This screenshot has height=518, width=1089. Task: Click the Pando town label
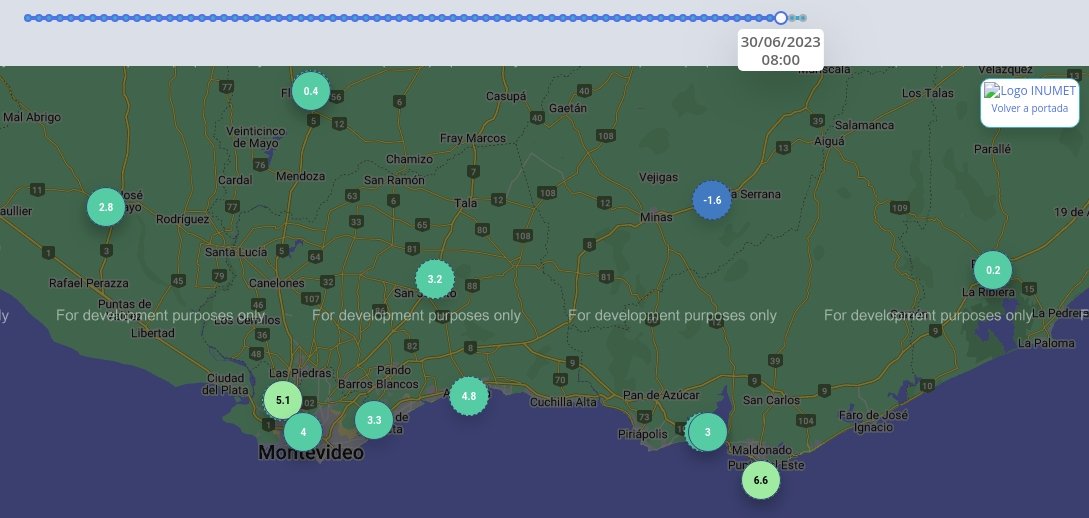[394, 370]
